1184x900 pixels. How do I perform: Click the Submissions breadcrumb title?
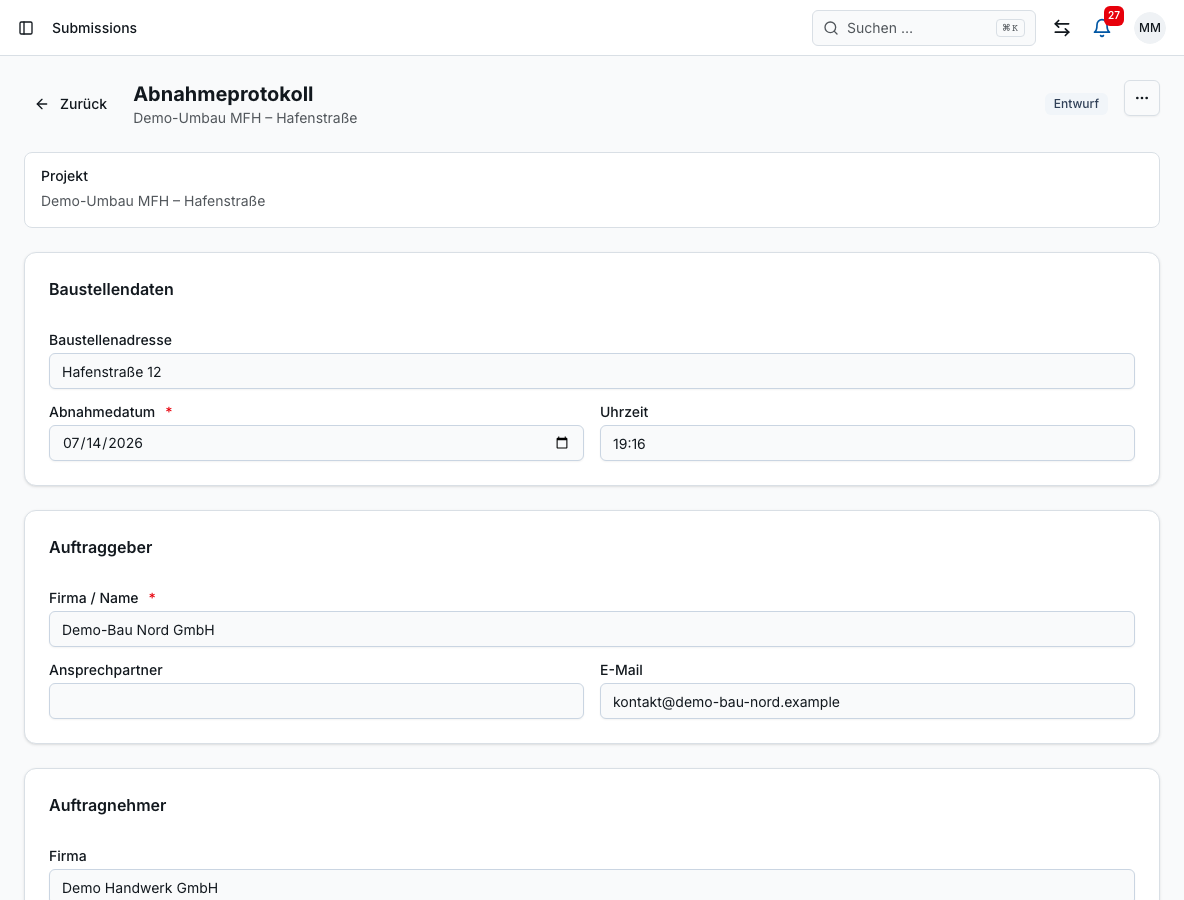click(94, 28)
